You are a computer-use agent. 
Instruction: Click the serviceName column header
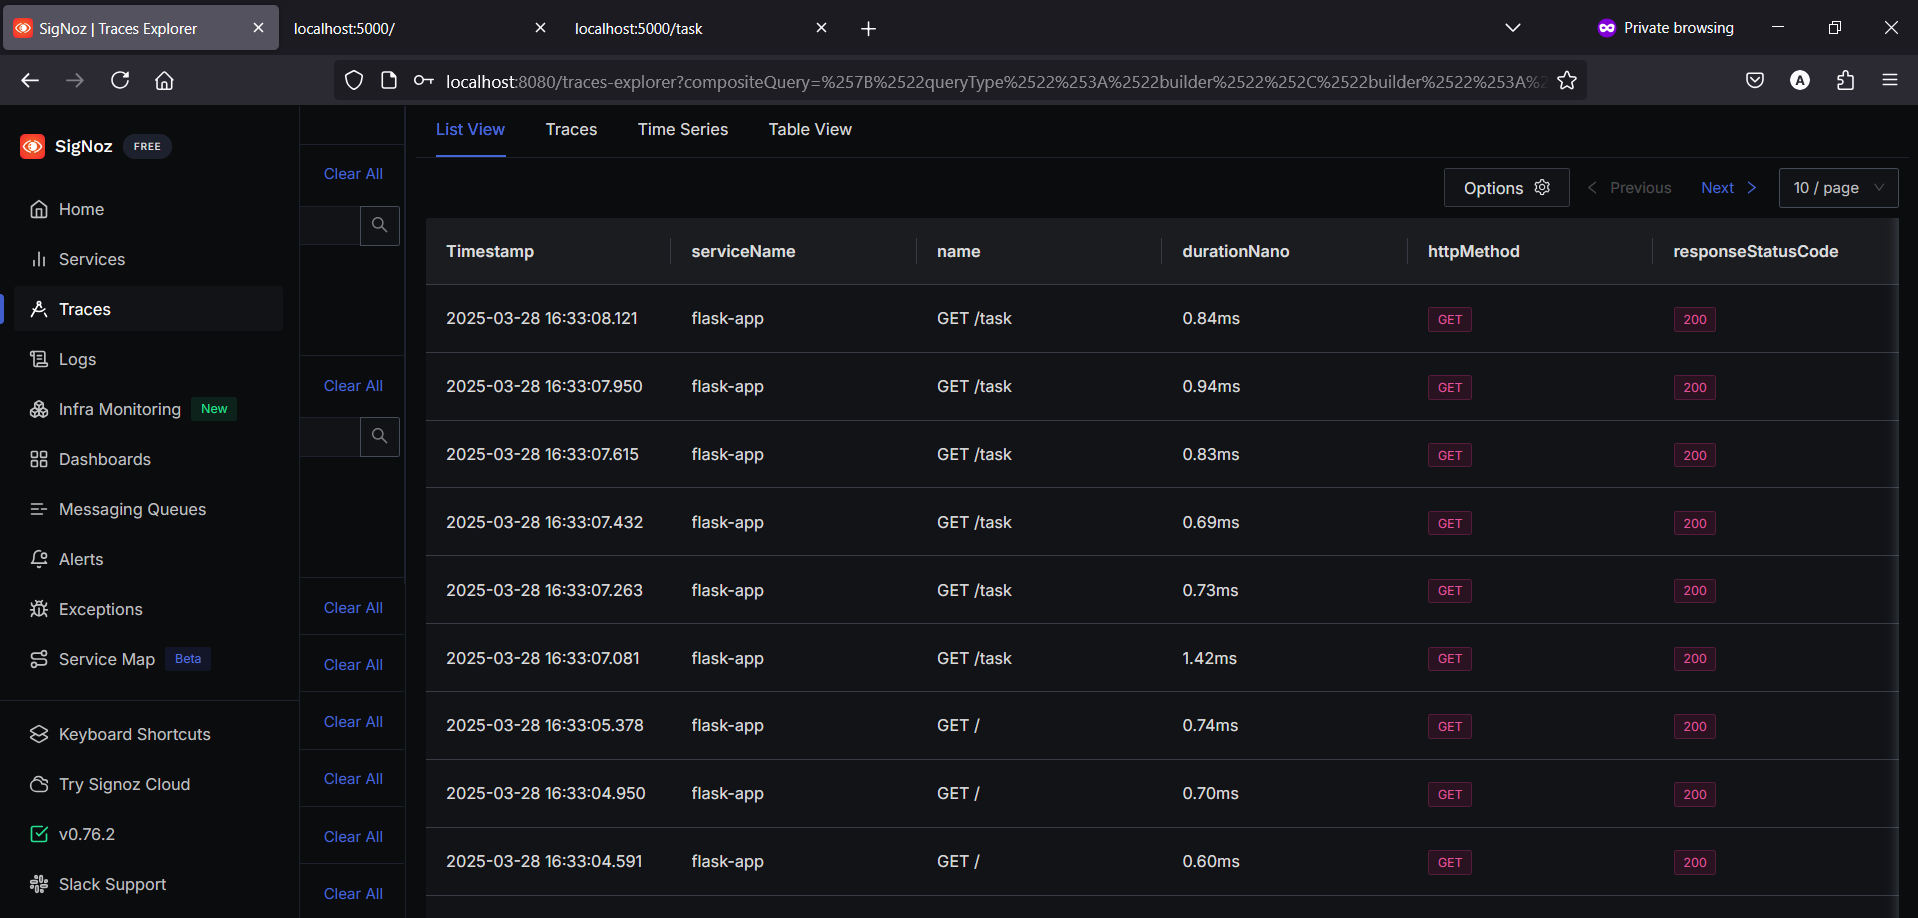pos(743,251)
